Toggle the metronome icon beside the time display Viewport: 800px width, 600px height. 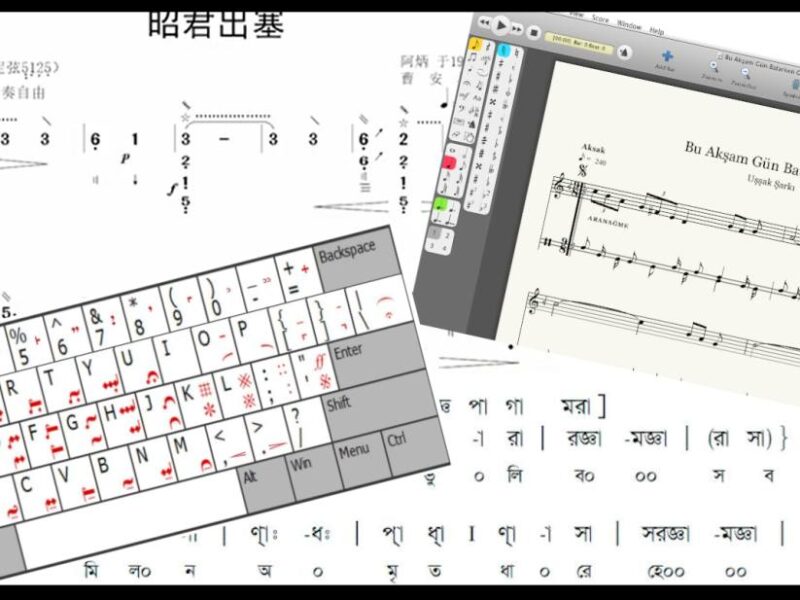tap(624, 51)
